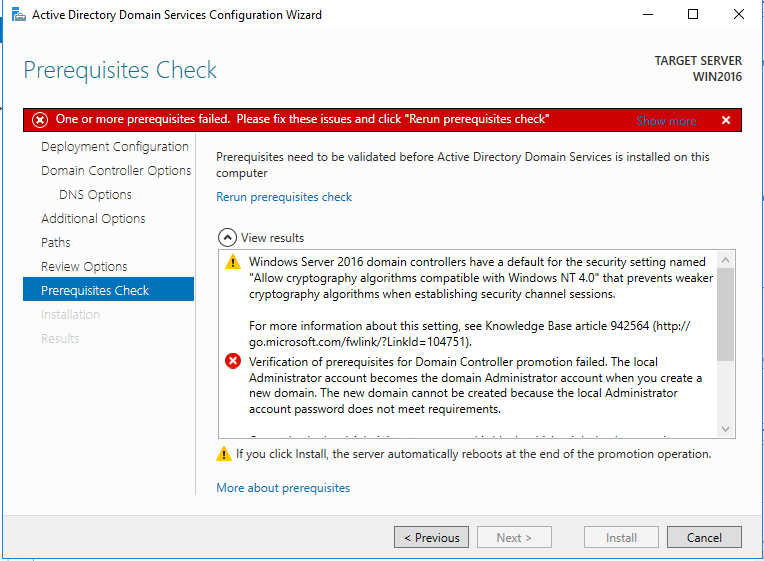Viewport: 764px width, 561px height.
Task: Go to Deployment Configuration step
Action: point(115,147)
